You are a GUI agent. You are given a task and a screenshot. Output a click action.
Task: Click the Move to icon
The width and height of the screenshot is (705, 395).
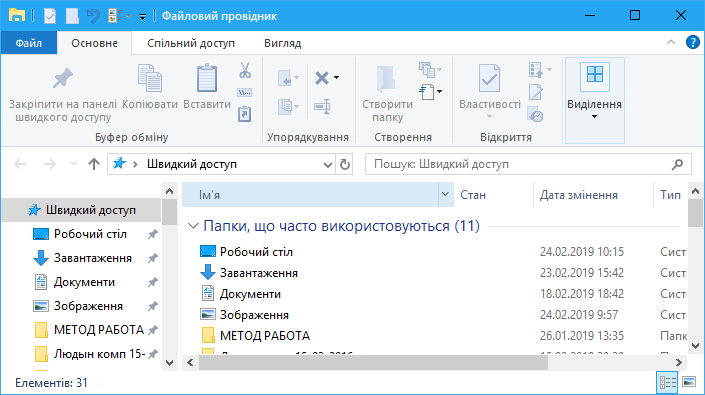point(285,78)
